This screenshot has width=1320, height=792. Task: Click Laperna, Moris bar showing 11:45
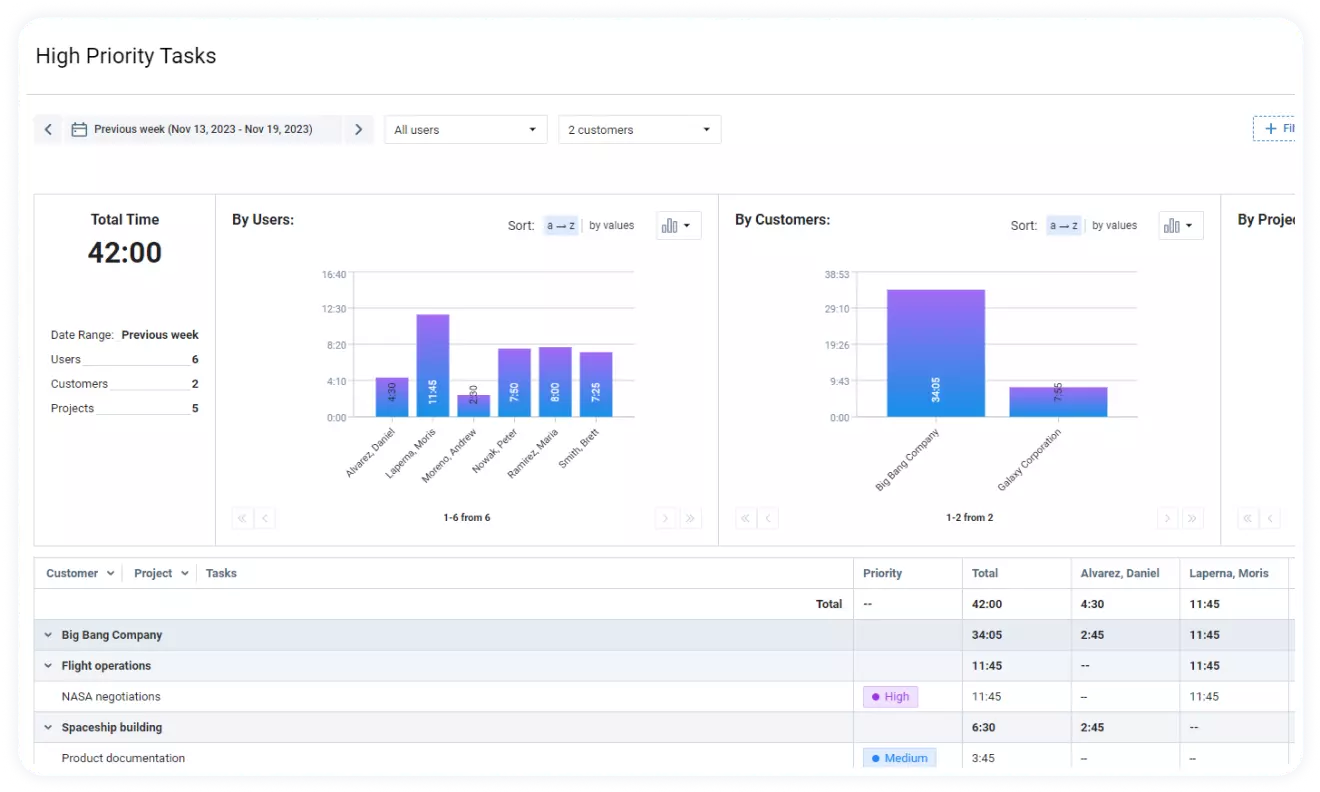point(433,366)
